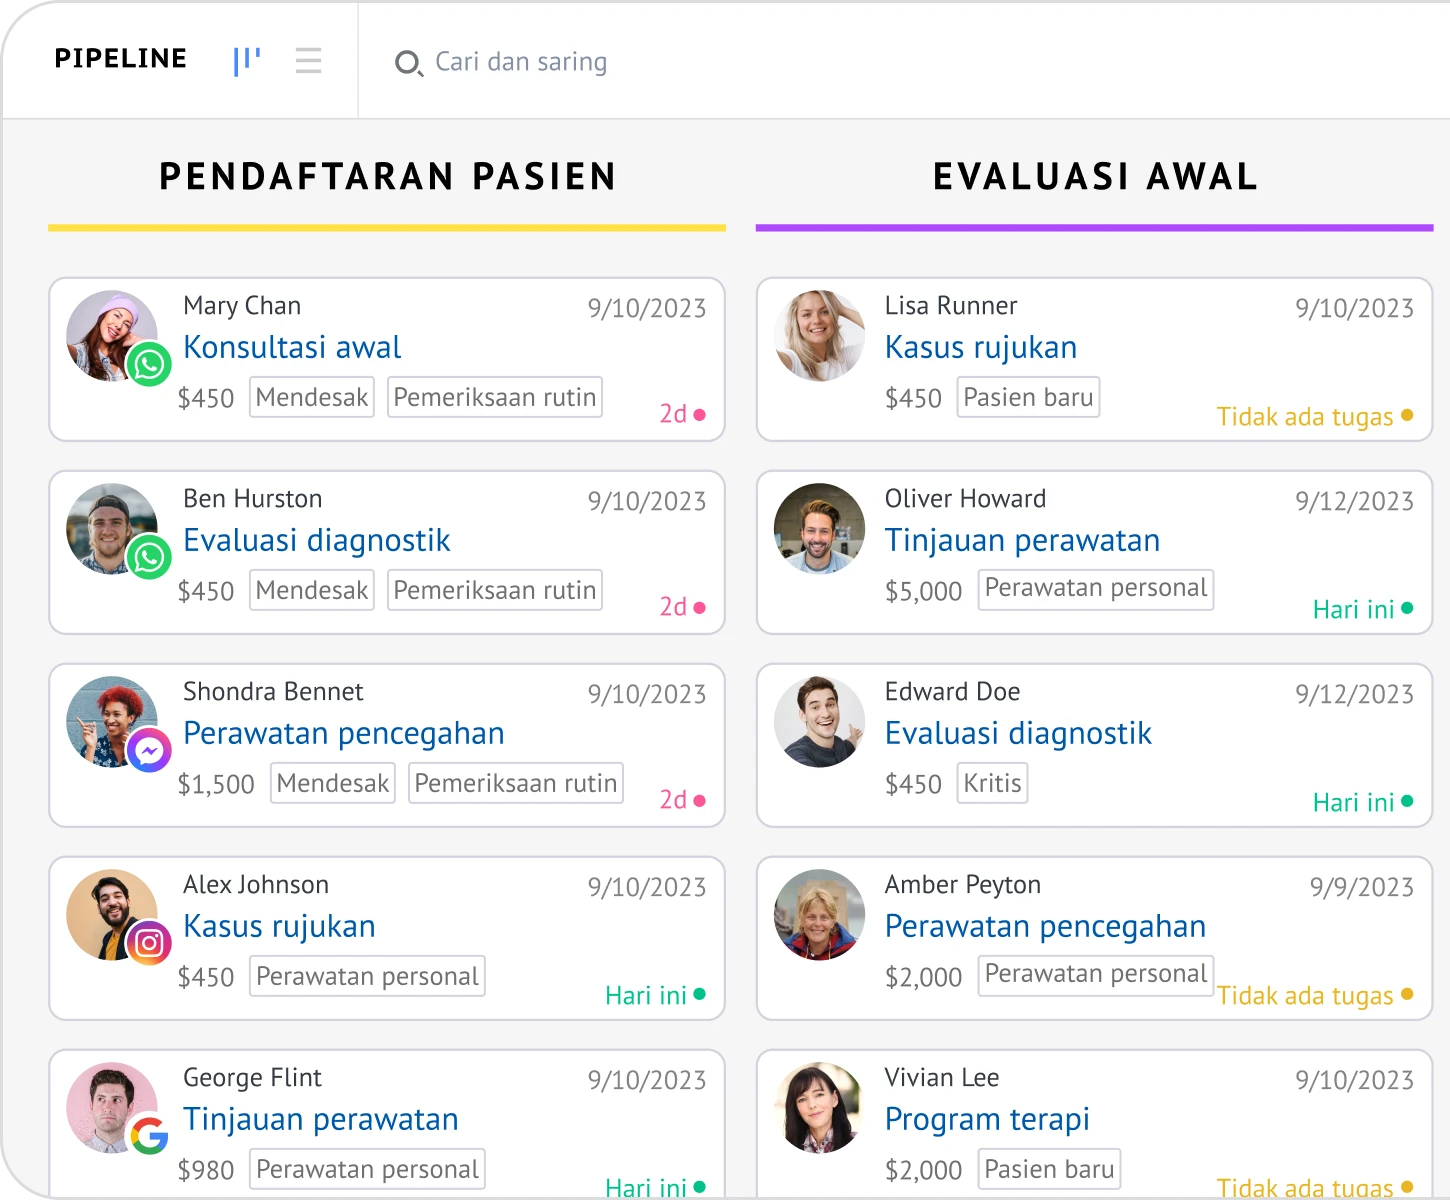Click the WhatsApp badge on Ben Hurston
This screenshot has width=1450, height=1200.
tap(149, 558)
